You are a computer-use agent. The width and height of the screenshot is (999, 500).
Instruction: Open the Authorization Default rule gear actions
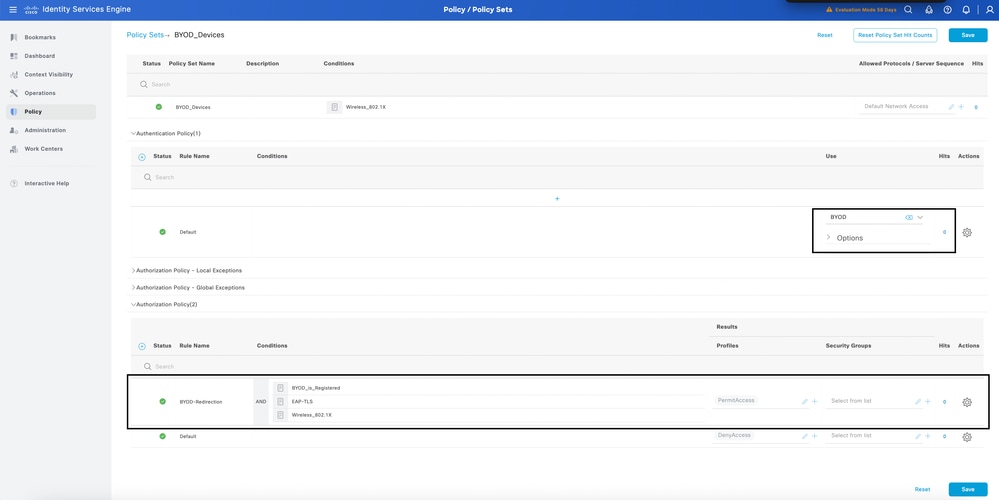pyautogui.click(x=967, y=437)
